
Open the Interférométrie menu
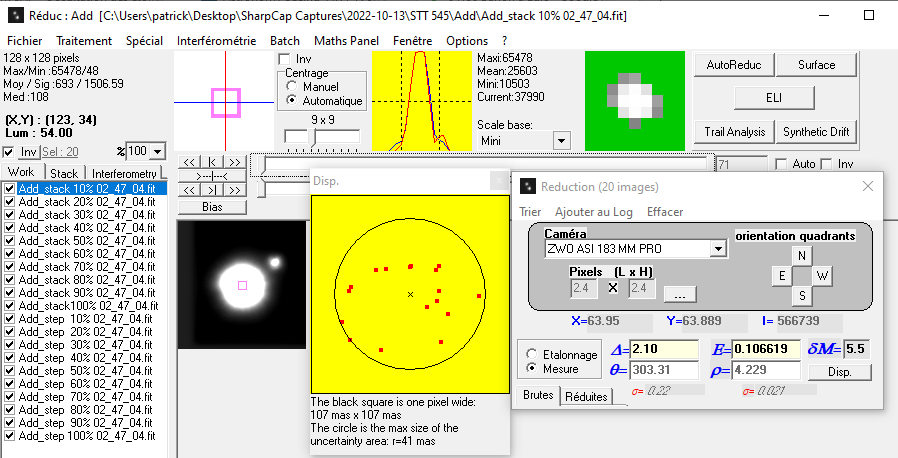(216, 41)
